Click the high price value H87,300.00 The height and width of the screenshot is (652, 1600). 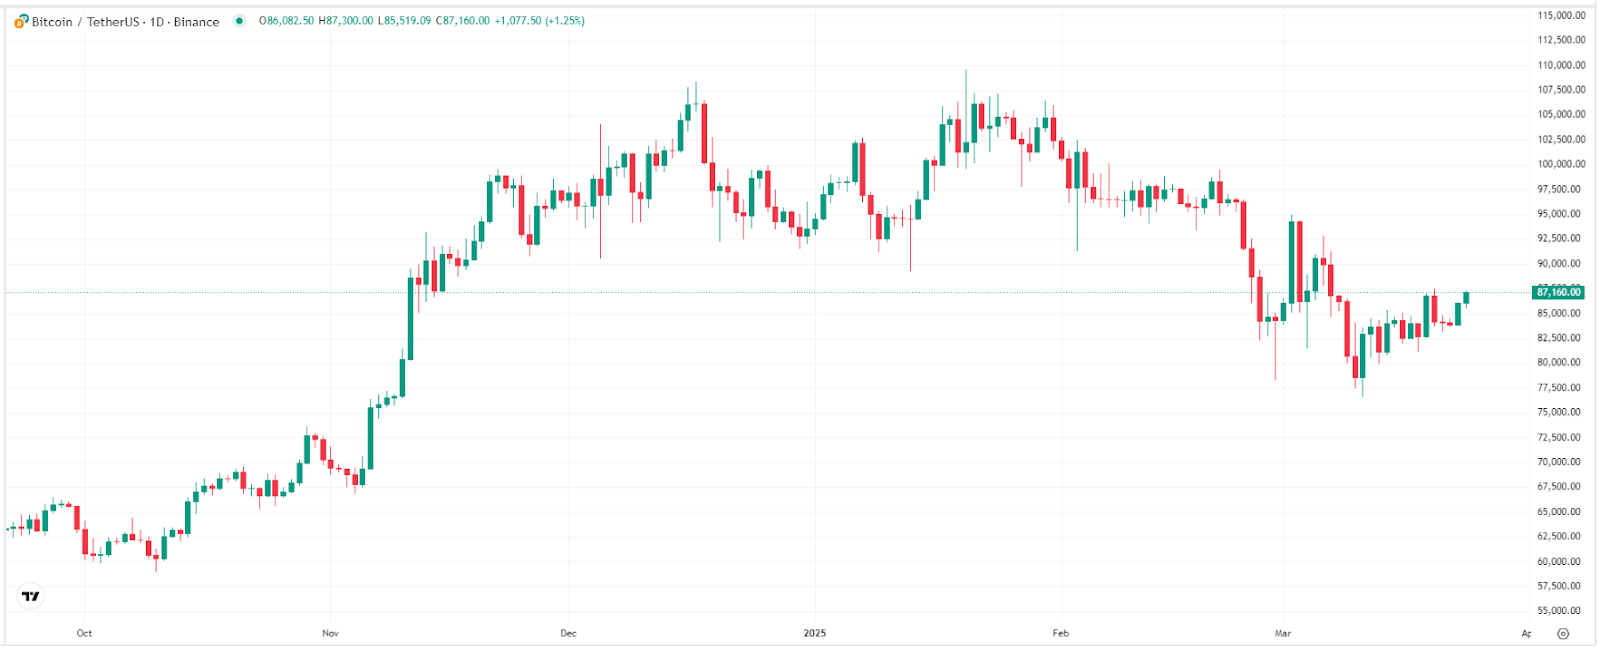click(x=346, y=21)
